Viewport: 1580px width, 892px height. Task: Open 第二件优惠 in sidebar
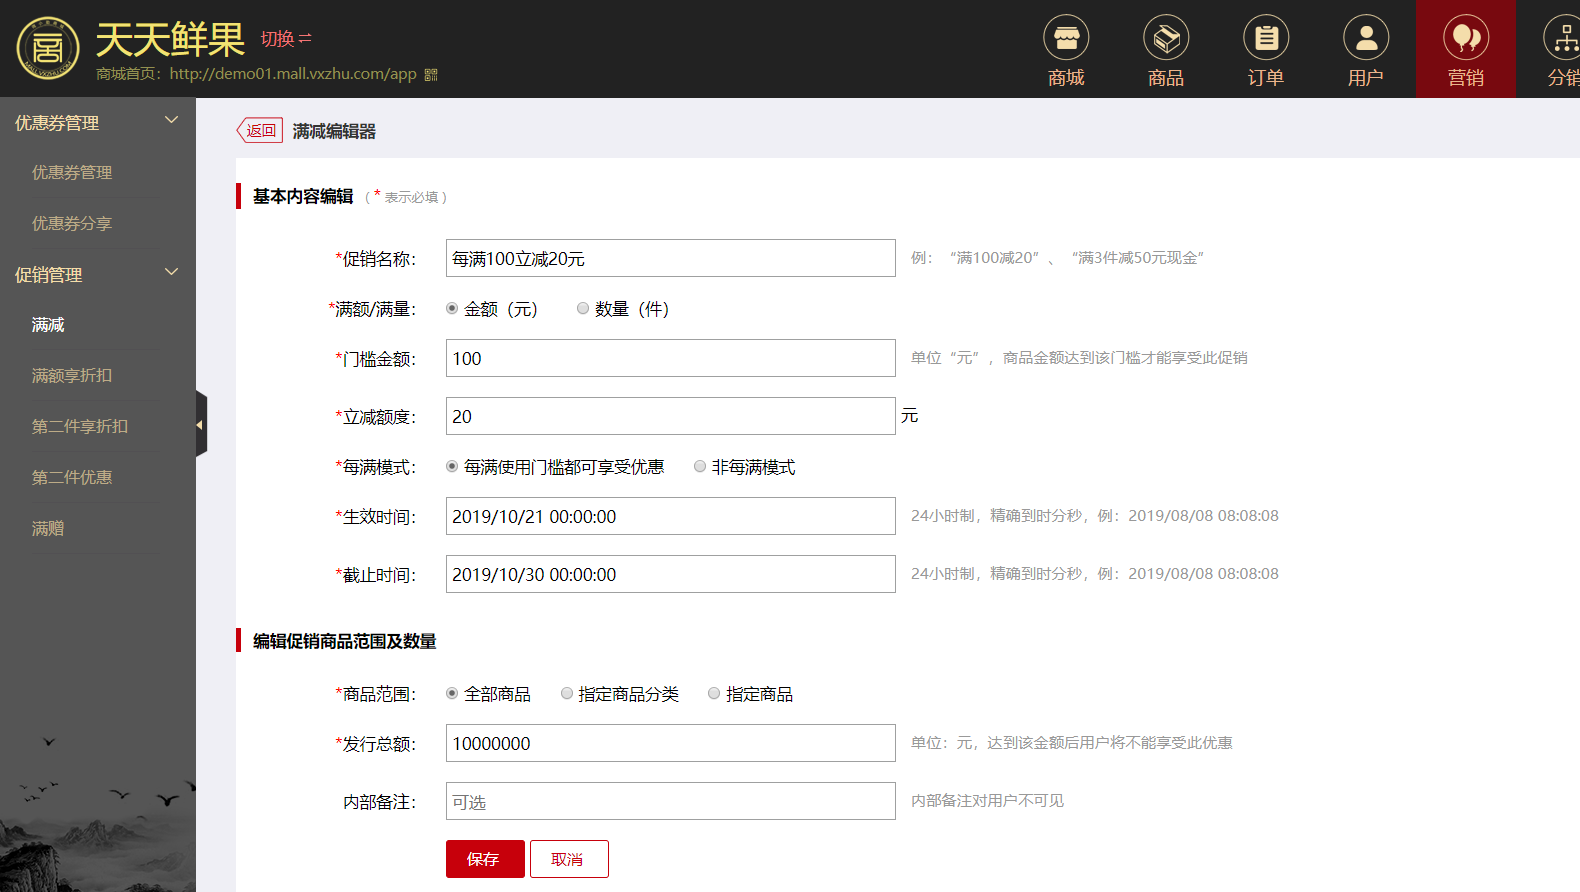[x=72, y=478]
